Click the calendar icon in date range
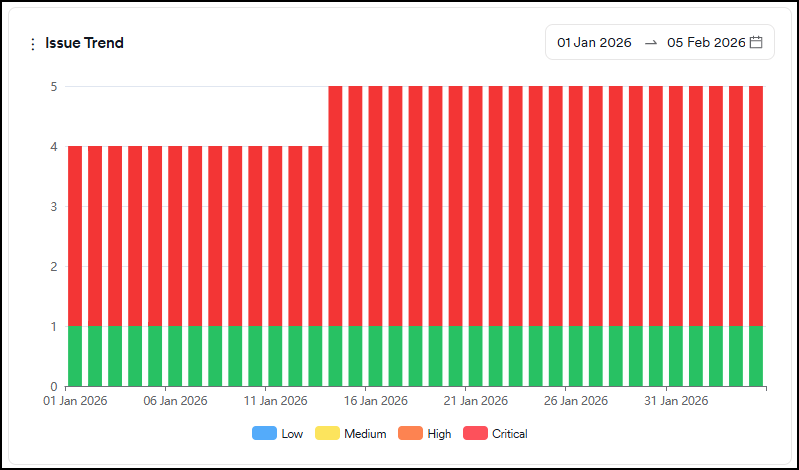799x470 pixels. (x=756, y=42)
